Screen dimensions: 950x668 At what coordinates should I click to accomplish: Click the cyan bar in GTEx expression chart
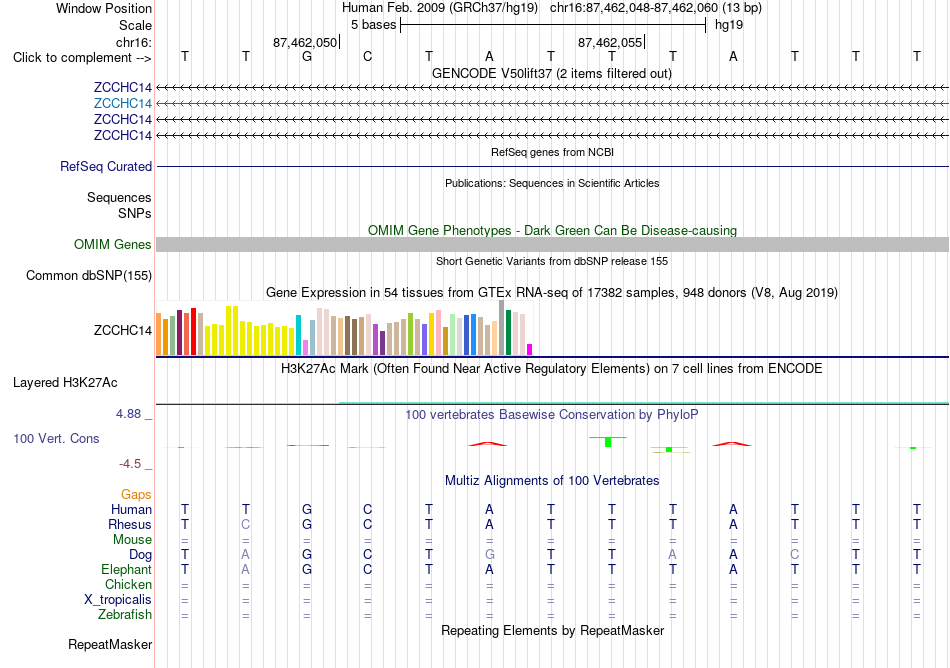point(299,335)
